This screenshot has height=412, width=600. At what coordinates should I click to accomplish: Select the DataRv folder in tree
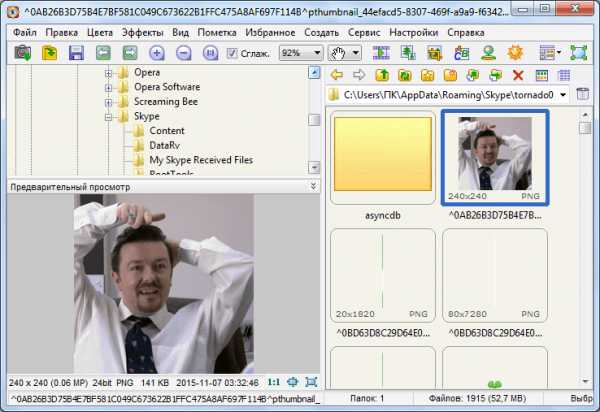(x=164, y=145)
